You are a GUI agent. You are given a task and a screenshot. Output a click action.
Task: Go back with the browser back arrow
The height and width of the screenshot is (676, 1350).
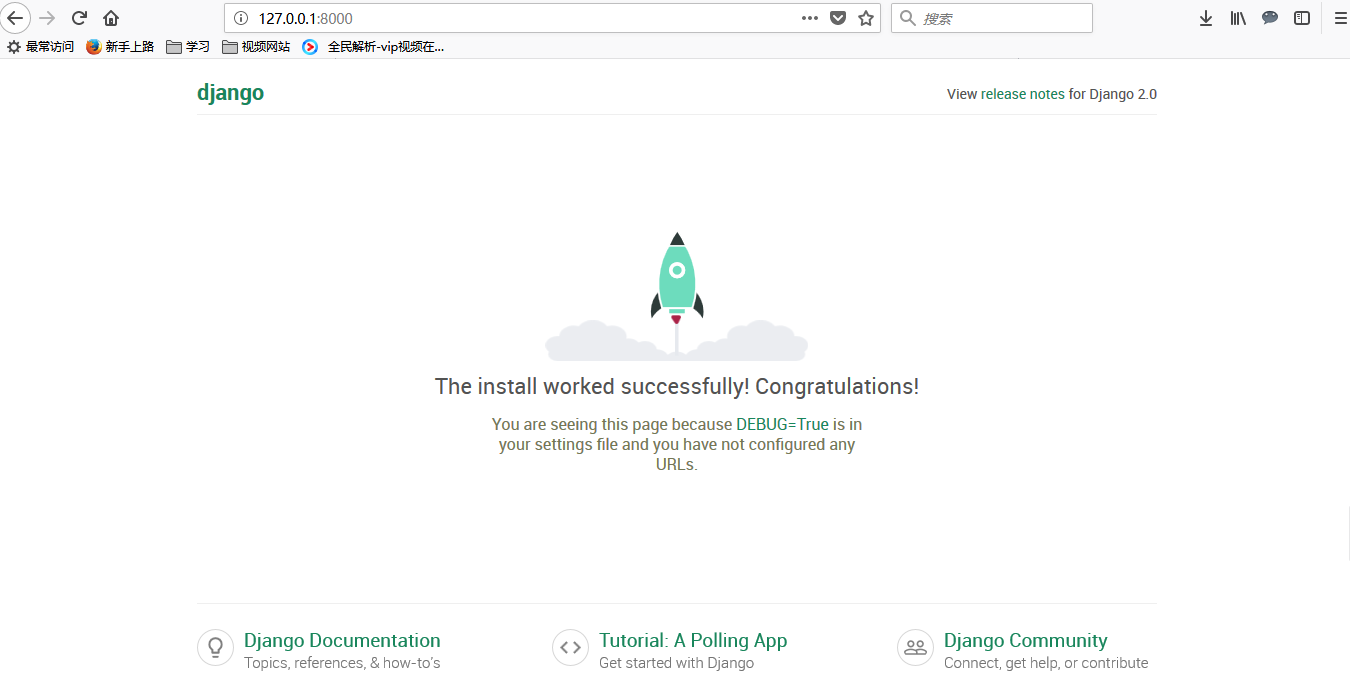15,18
